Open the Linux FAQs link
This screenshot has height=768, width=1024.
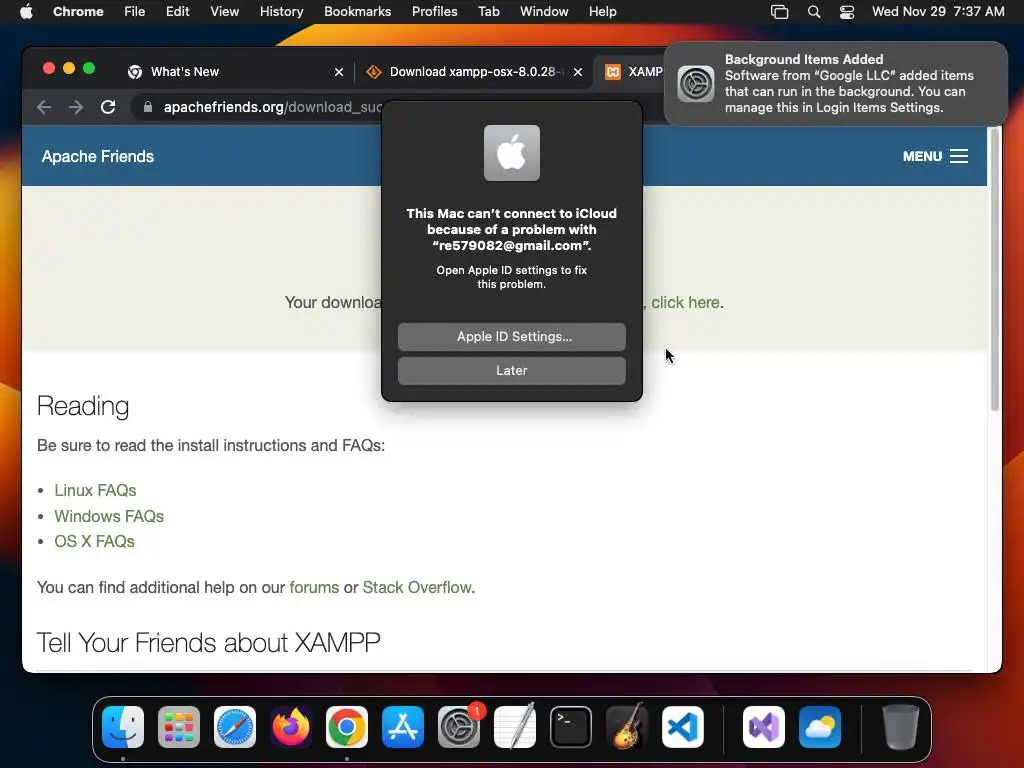[x=95, y=490]
